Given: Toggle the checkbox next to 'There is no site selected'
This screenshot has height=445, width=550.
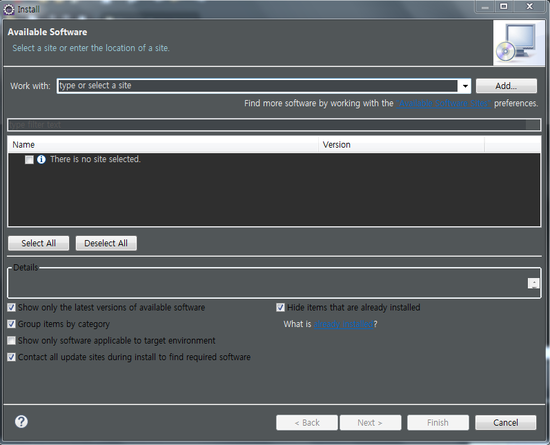Looking at the screenshot, I should point(29,160).
